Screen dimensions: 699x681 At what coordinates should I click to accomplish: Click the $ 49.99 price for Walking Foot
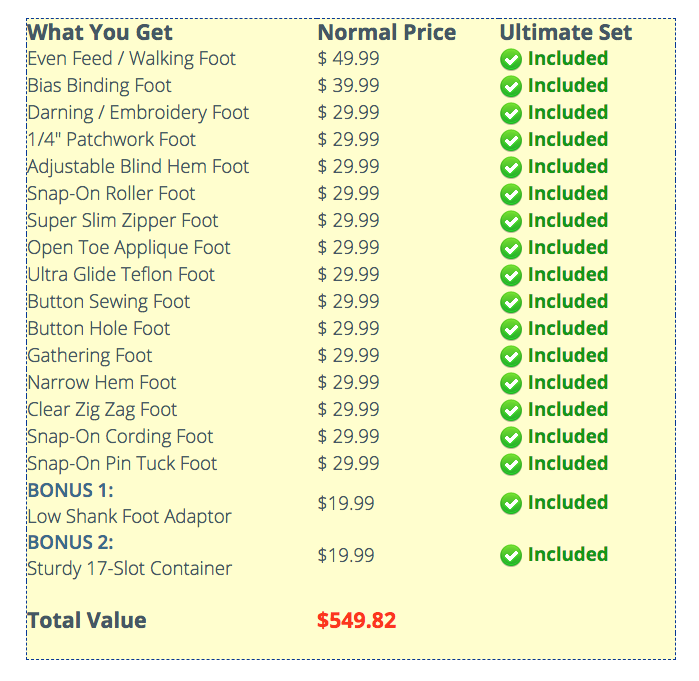[x=348, y=59]
